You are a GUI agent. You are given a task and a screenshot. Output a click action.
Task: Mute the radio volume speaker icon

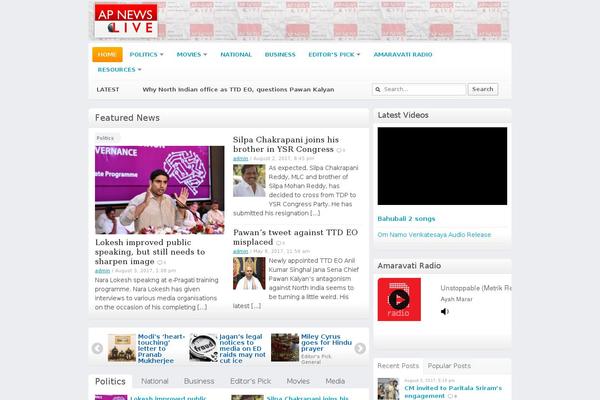coord(445,312)
